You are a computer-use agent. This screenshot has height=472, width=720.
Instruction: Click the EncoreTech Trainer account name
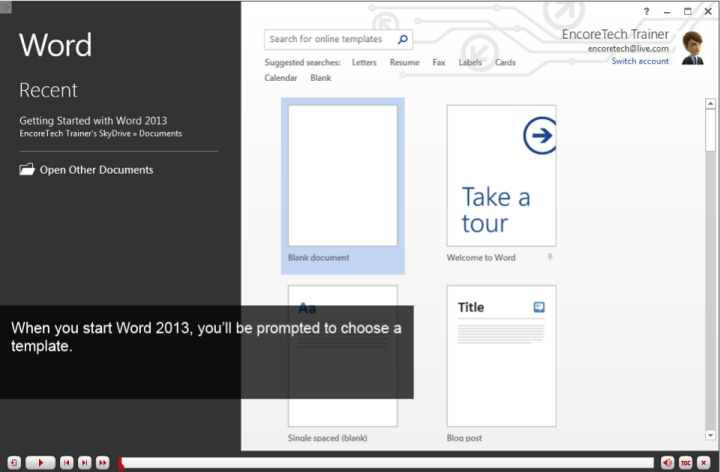tap(615, 34)
